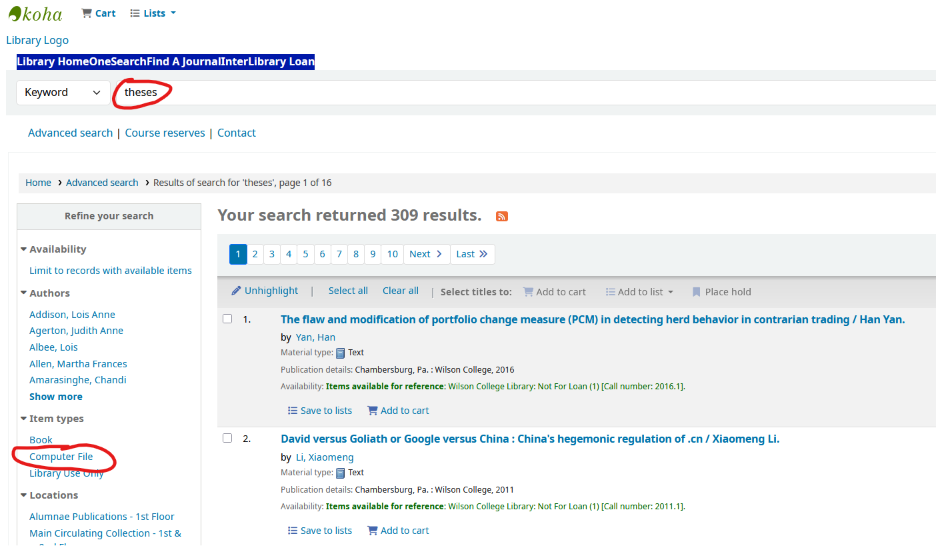This screenshot has height=546, width=936.
Task: Save result 1 to lists
Action: coord(320,411)
